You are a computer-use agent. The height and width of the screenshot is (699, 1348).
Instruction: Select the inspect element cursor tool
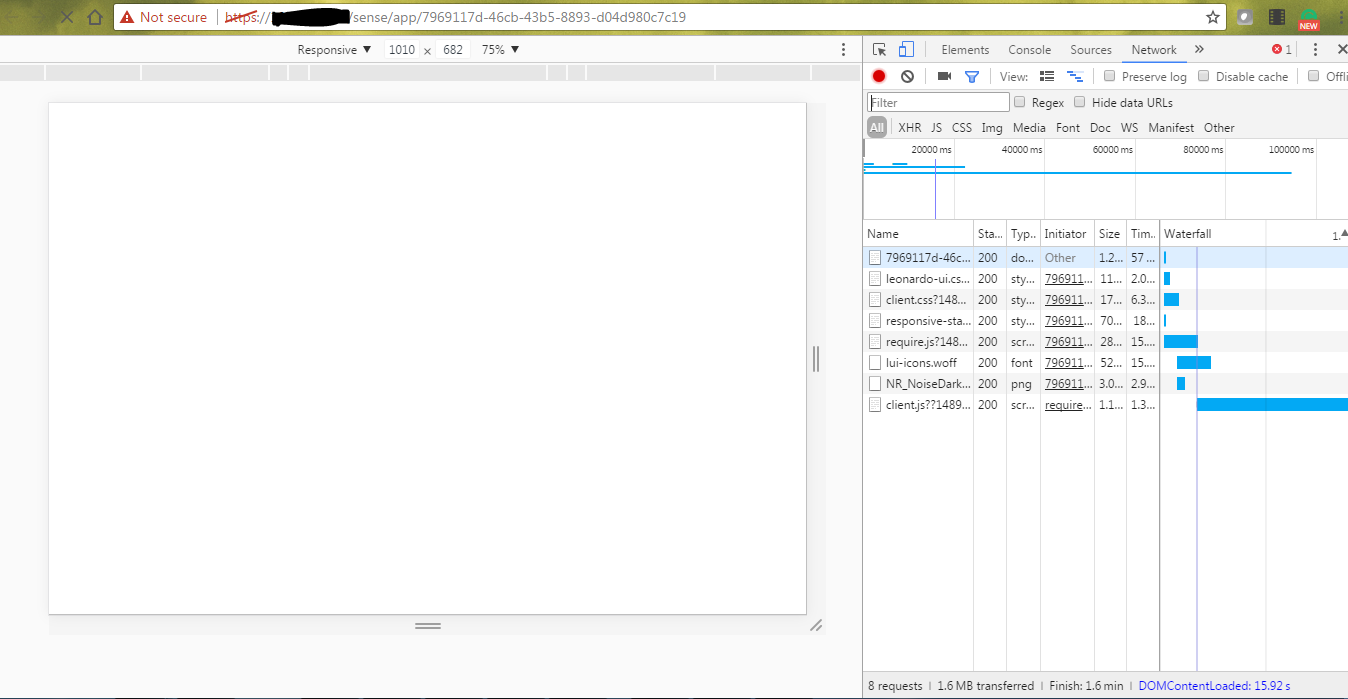click(x=878, y=49)
